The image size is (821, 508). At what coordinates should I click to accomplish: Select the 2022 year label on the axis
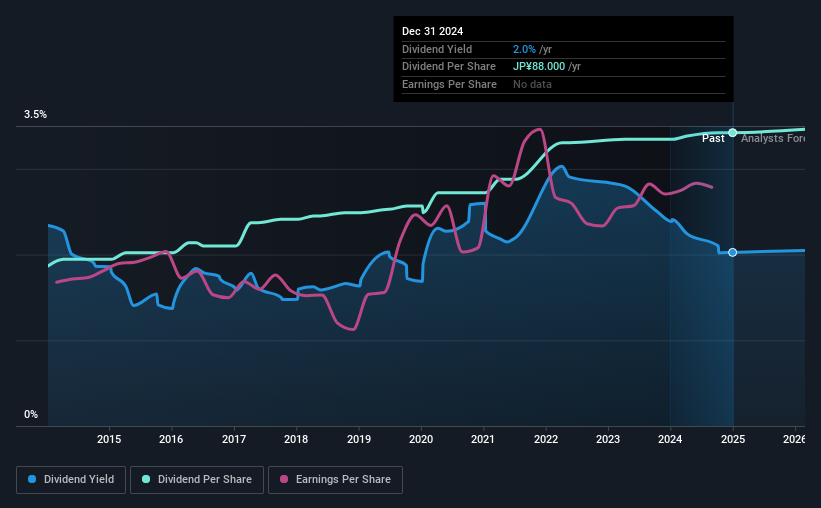(546, 439)
